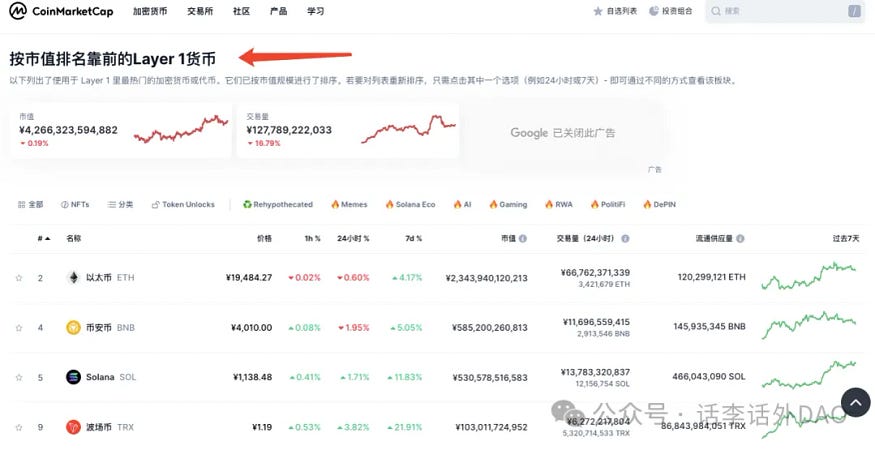
Task: Open 自选列表 watchlist link
Action: pos(614,12)
